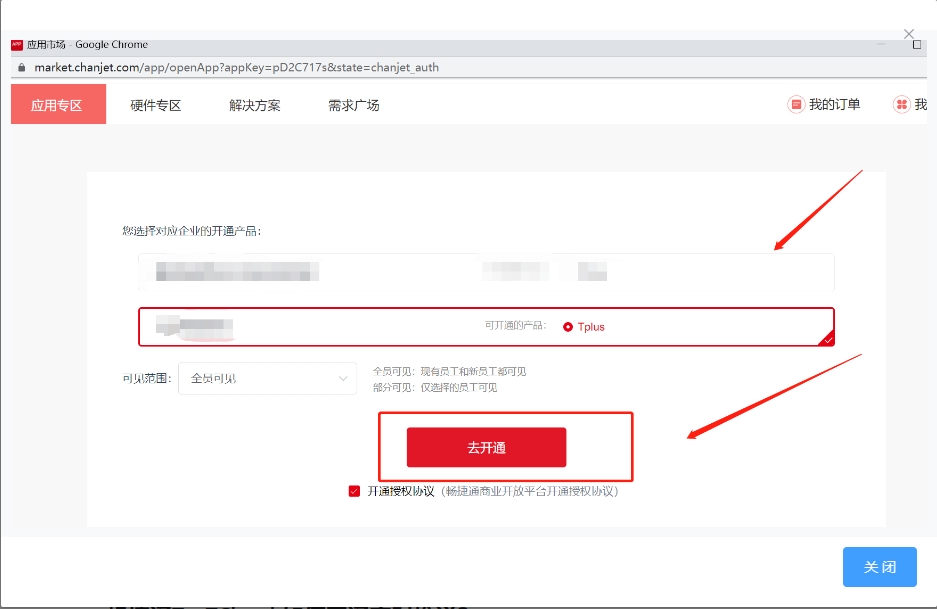The image size is (937, 609).
Task: Maximize the Chrome popup window
Action: (917, 45)
